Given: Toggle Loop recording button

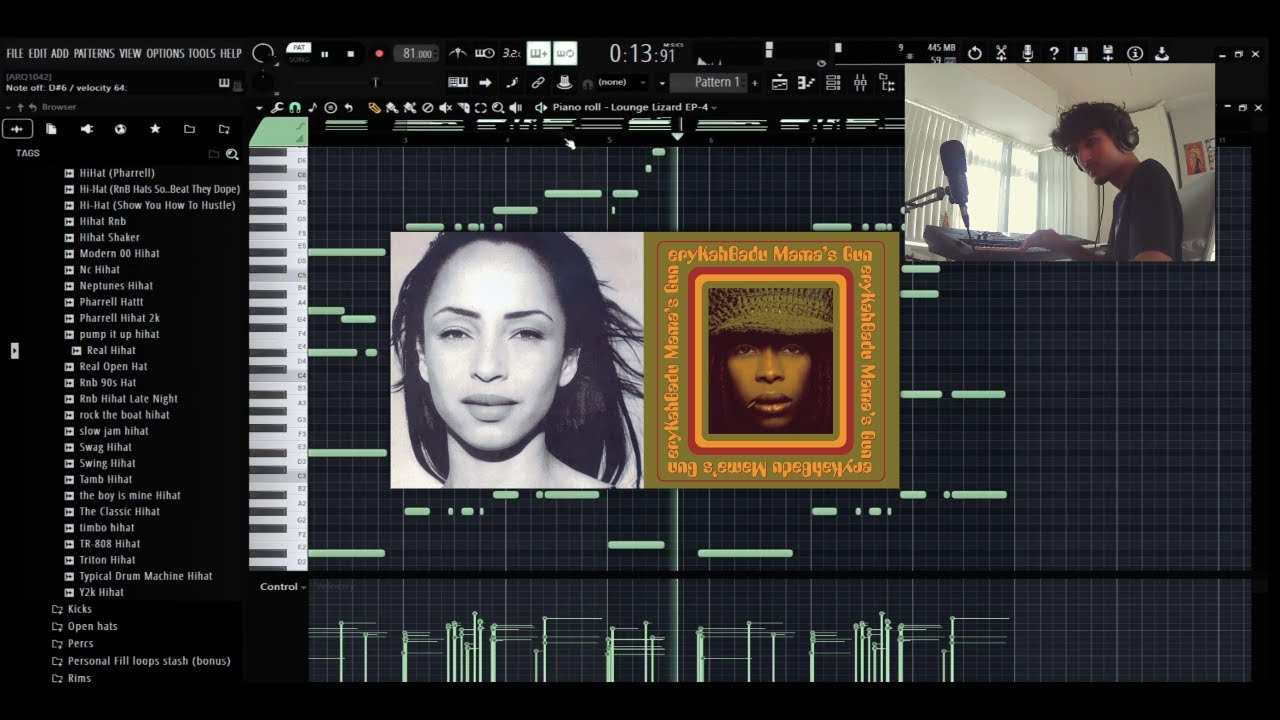Looking at the screenshot, I should click(565, 53).
